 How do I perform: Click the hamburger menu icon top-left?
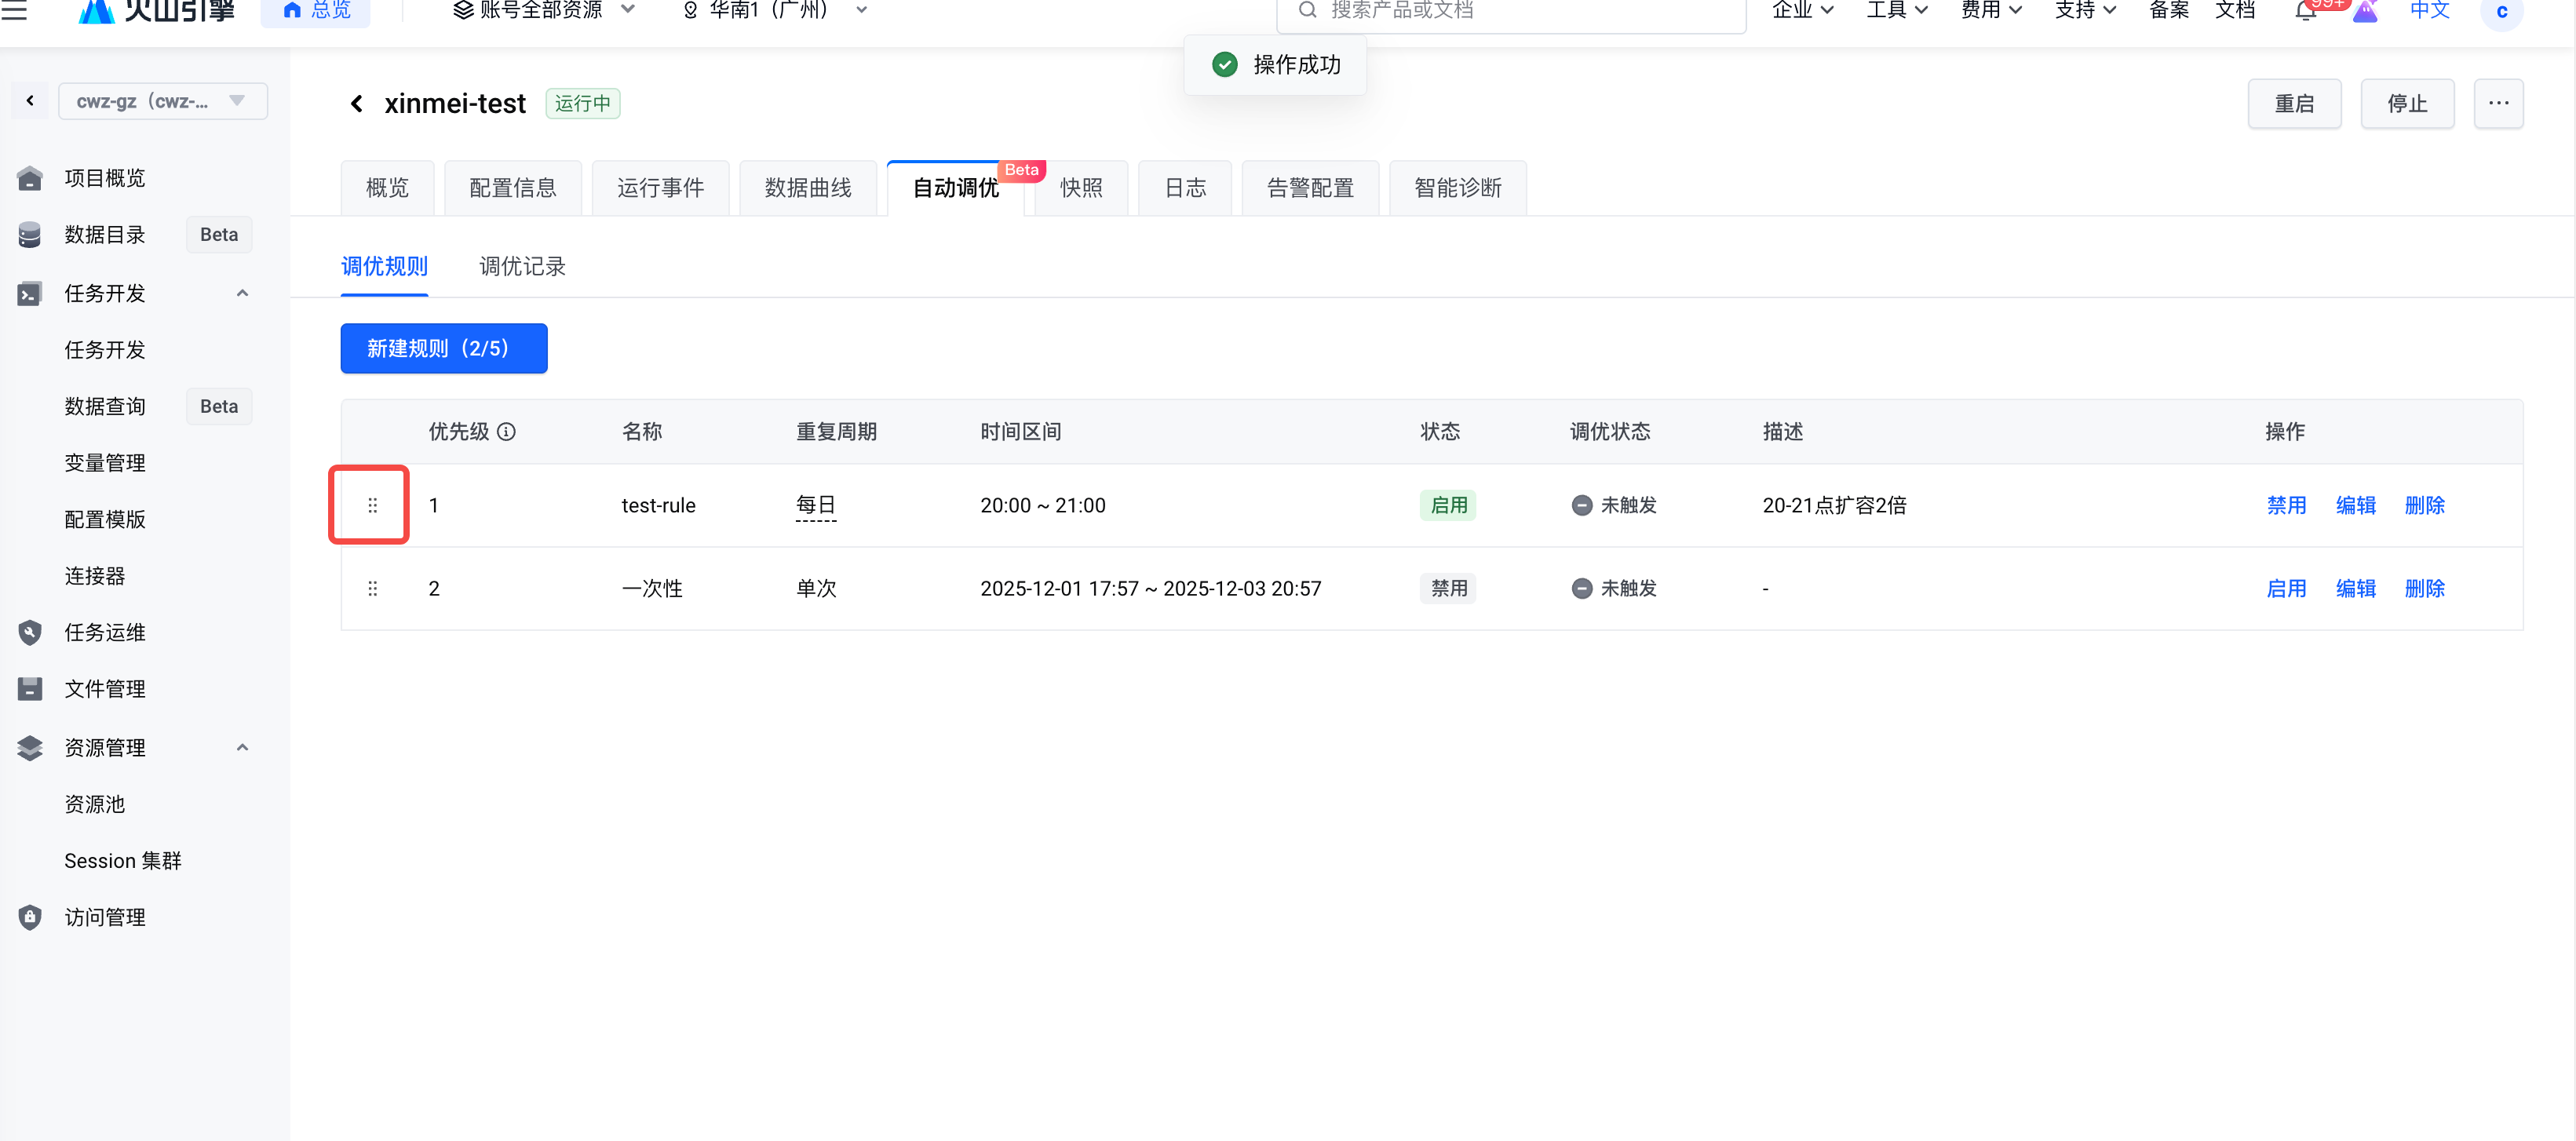15,10
